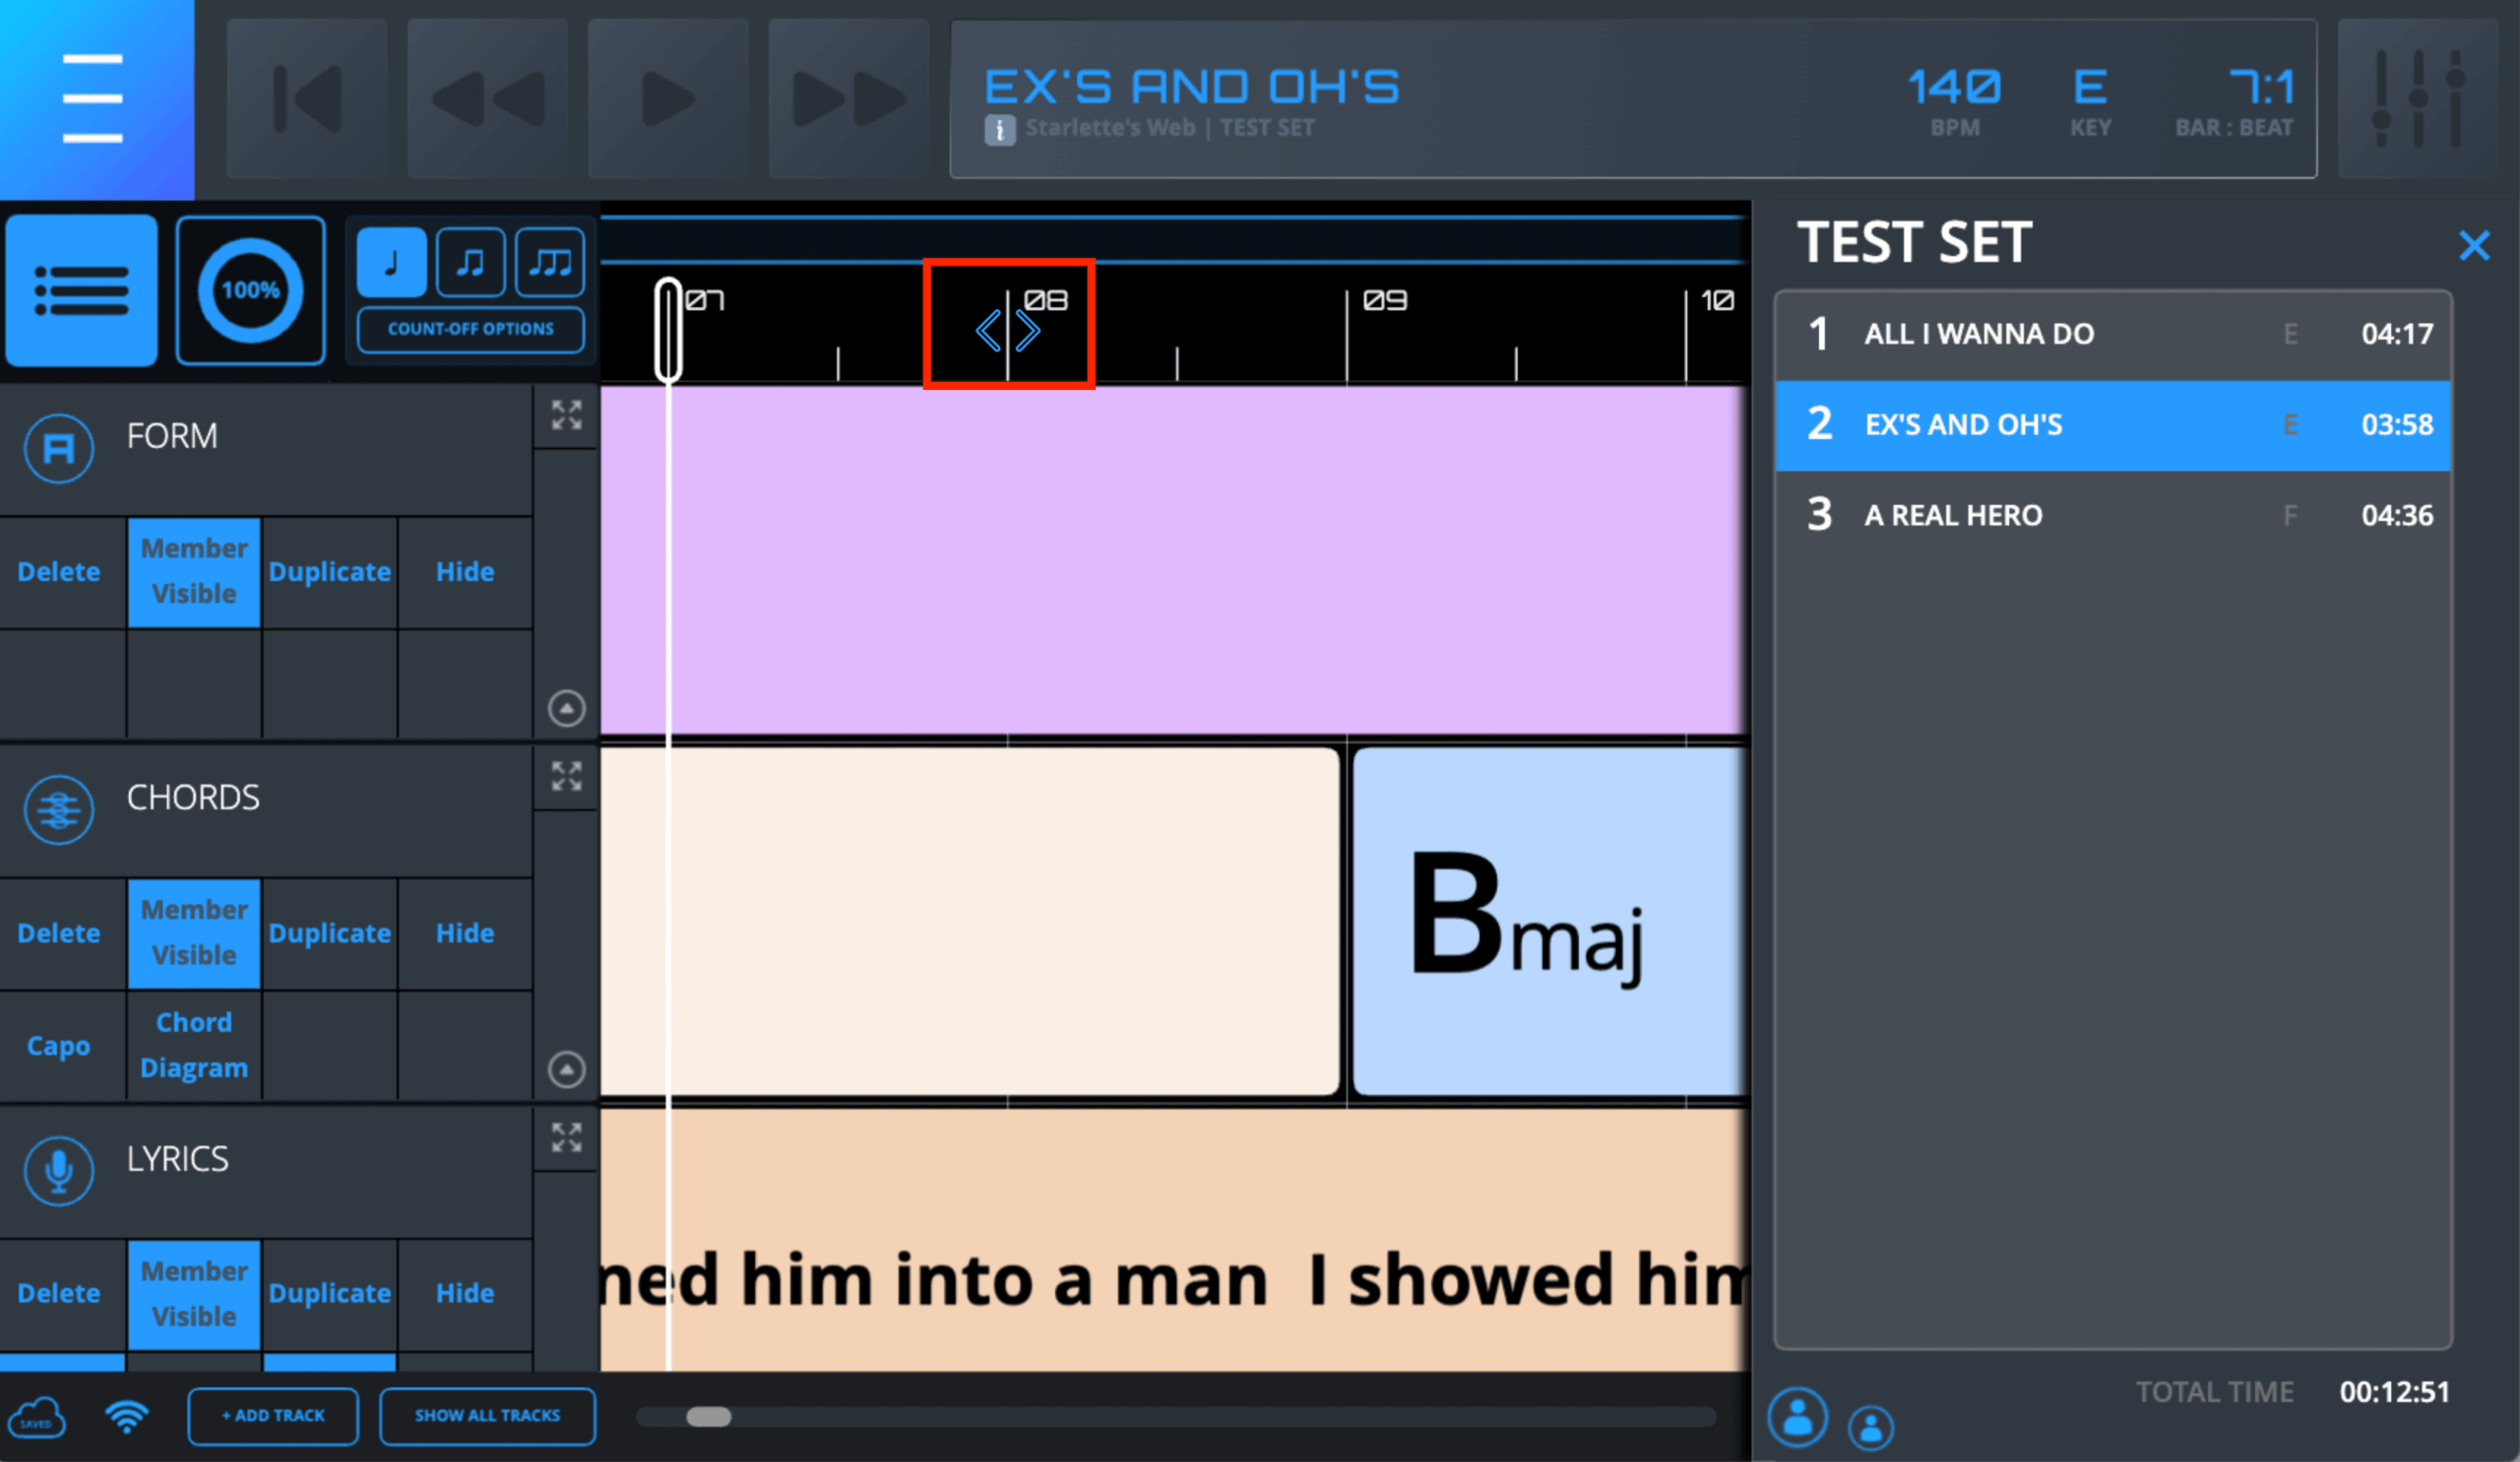This screenshot has width=2520, height=1462.
Task: Open Count-Off Options
Action: click(470, 330)
